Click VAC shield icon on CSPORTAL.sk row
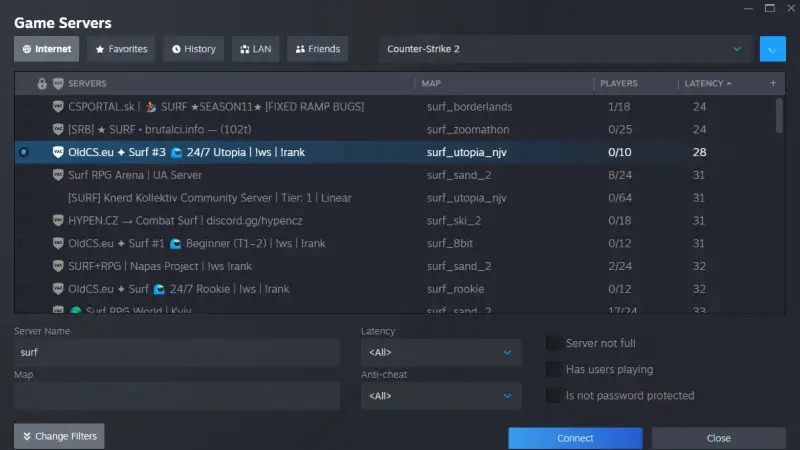 [x=58, y=107]
